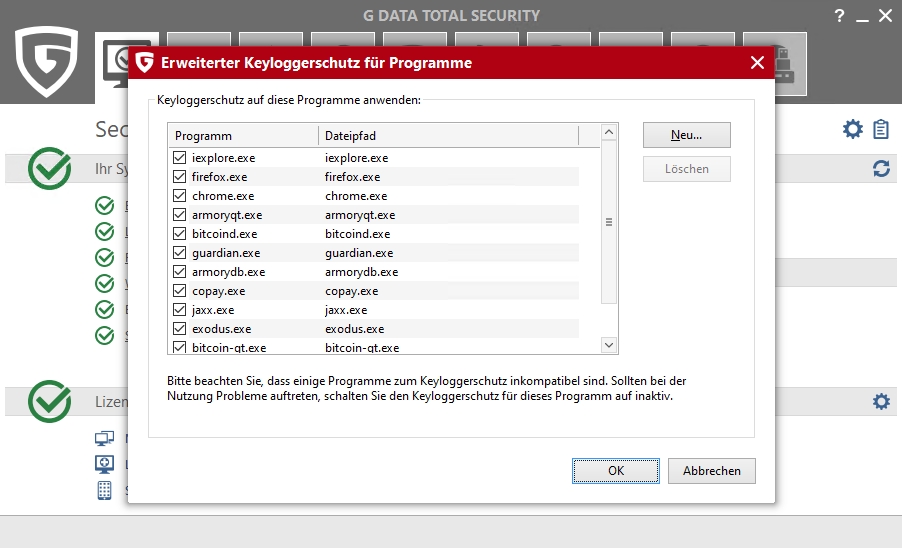Click the monitor with plus icon
This screenshot has width=902, height=548.
[x=104, y=464]
